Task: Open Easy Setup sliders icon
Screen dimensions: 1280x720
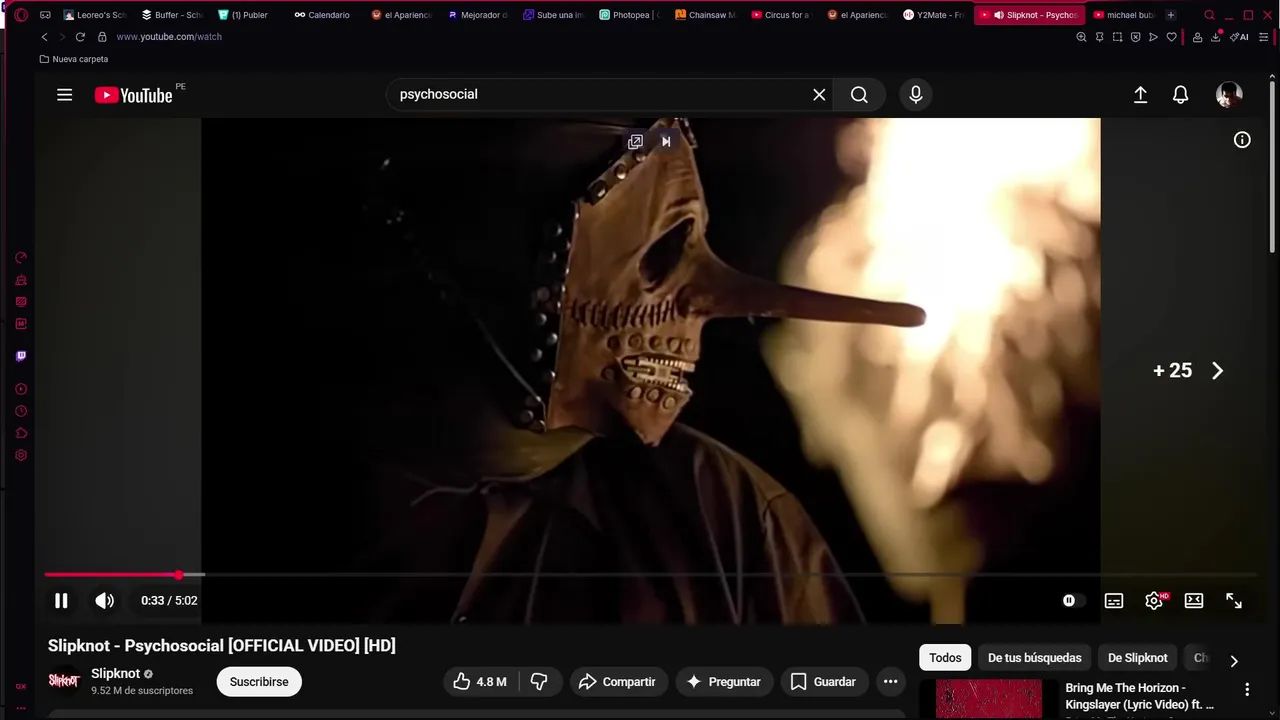Action: click(x=1263, y=37)
